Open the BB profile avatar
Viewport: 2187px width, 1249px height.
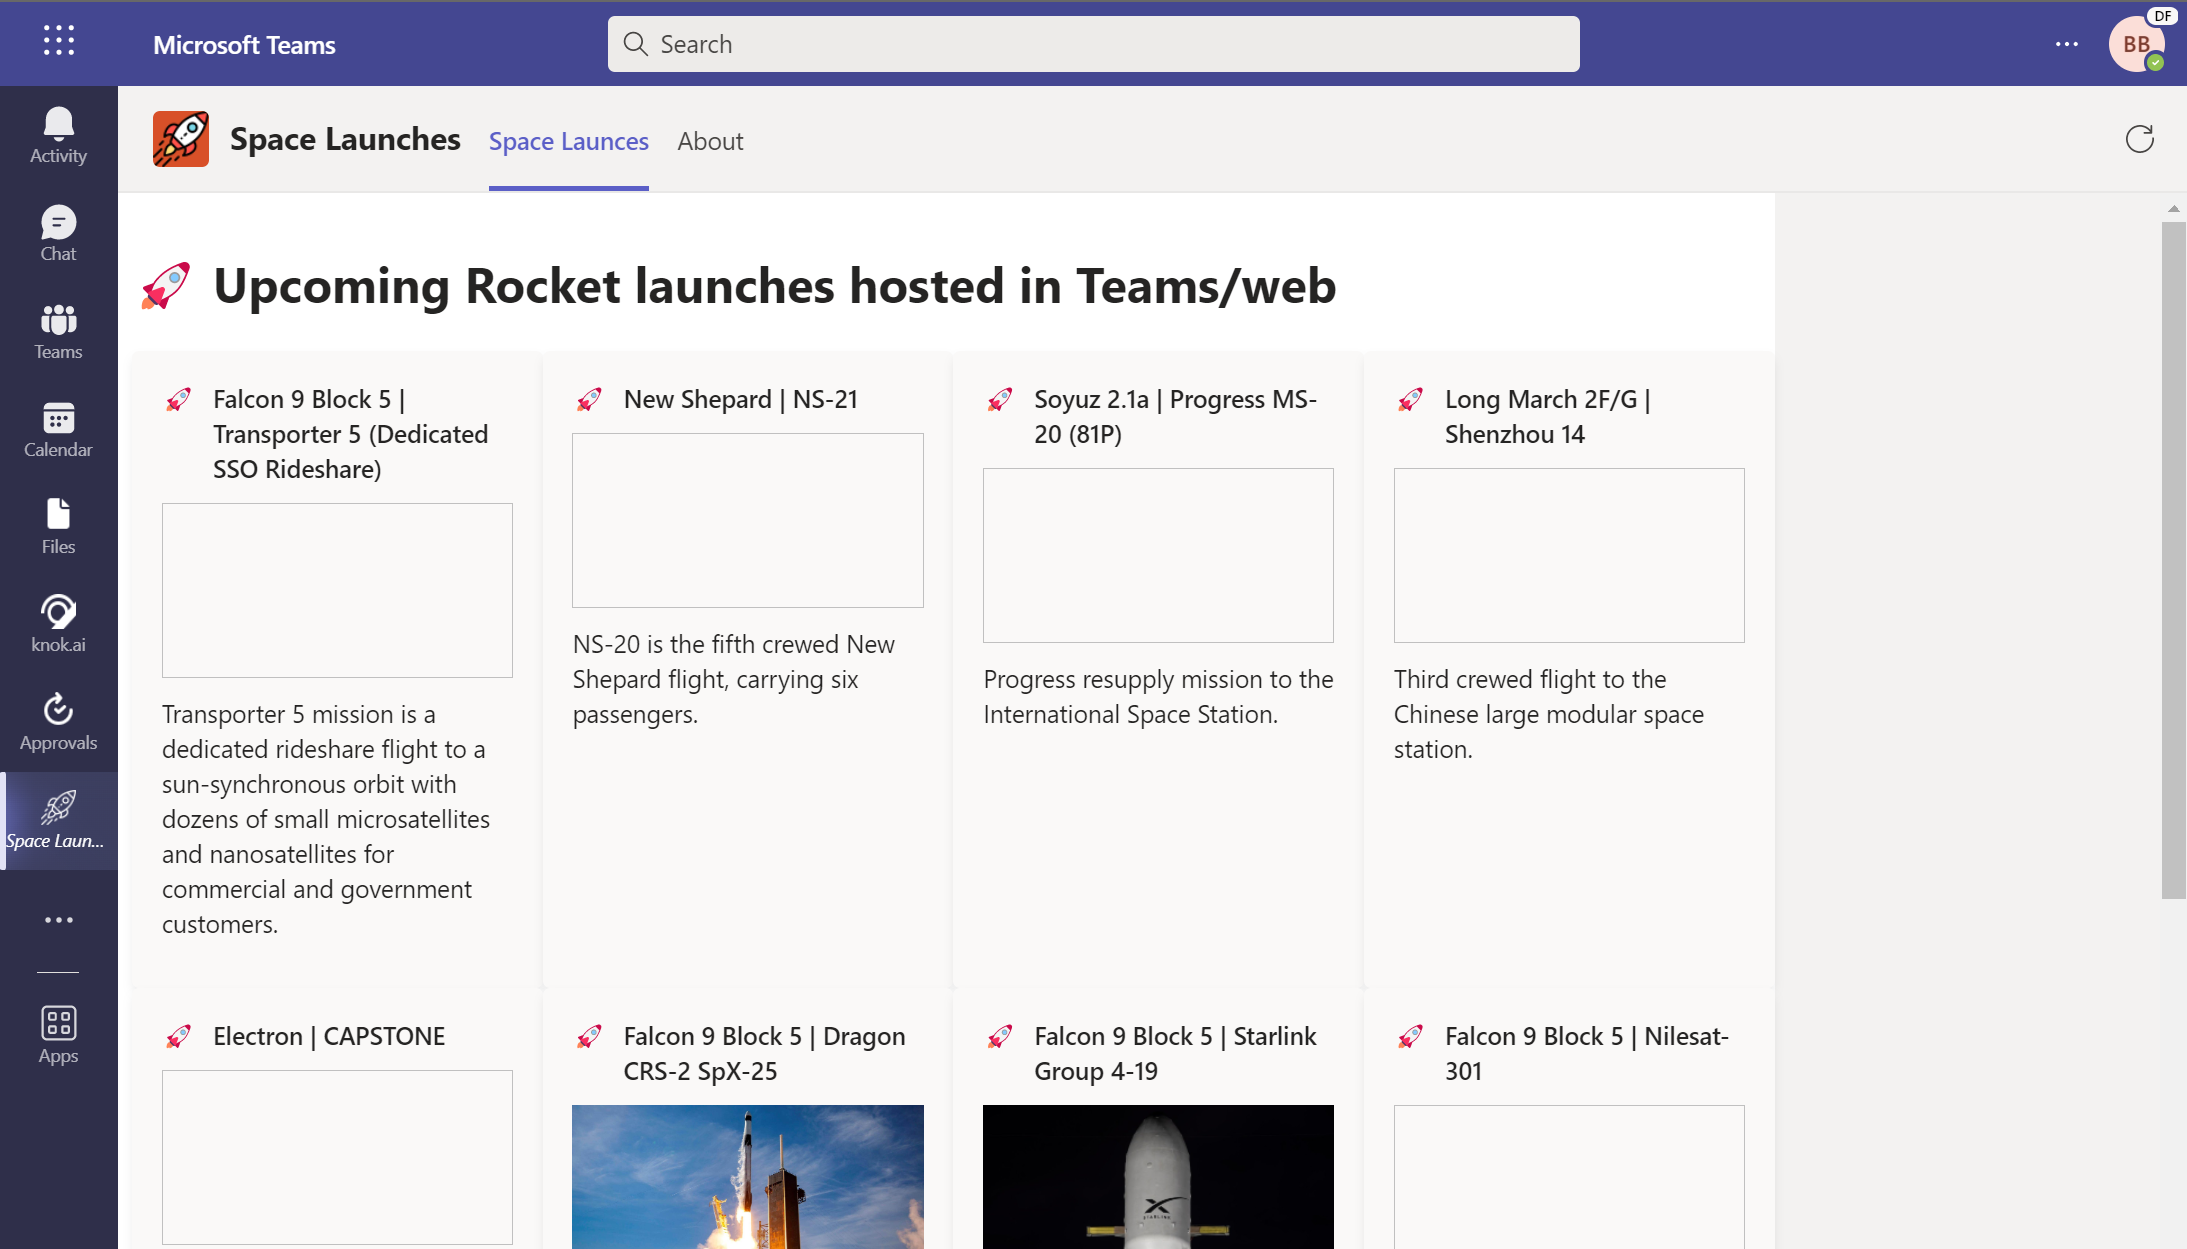point(2137,44)
